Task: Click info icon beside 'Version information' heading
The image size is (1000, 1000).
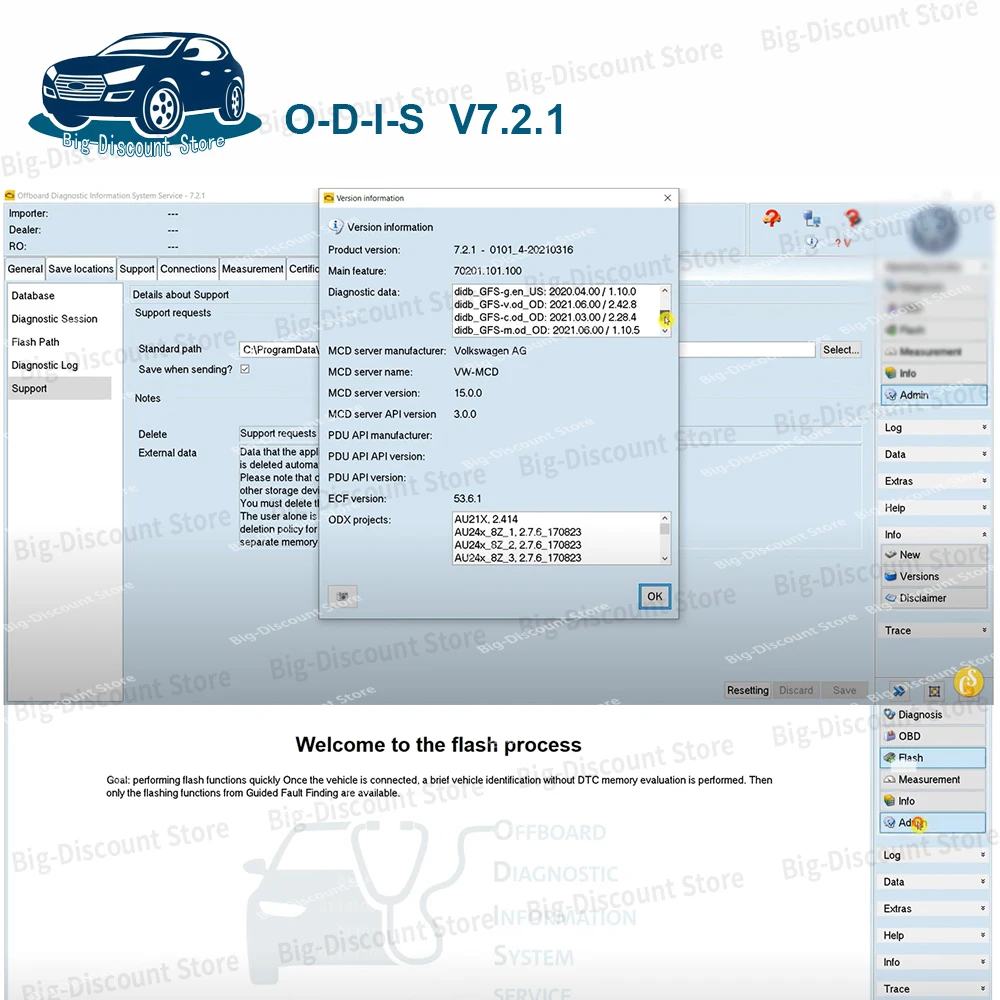Action: 335,226
